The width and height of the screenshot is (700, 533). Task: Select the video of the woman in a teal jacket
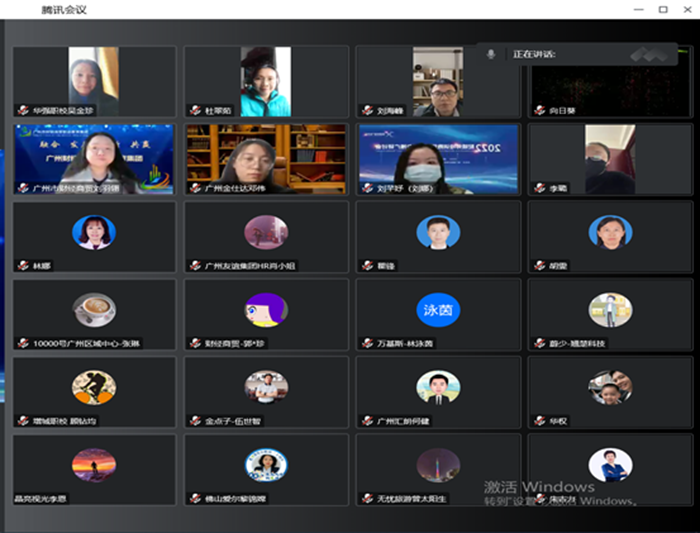pyautogui.click(x=266, y=82)
